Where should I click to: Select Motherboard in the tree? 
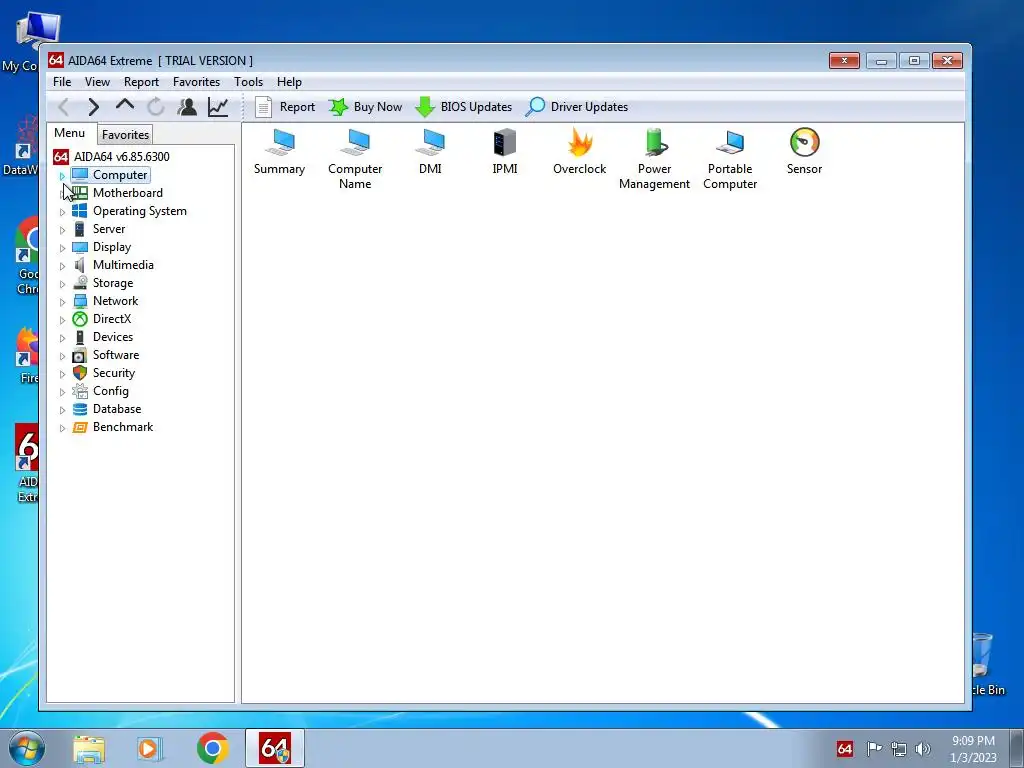coord(127,193)
